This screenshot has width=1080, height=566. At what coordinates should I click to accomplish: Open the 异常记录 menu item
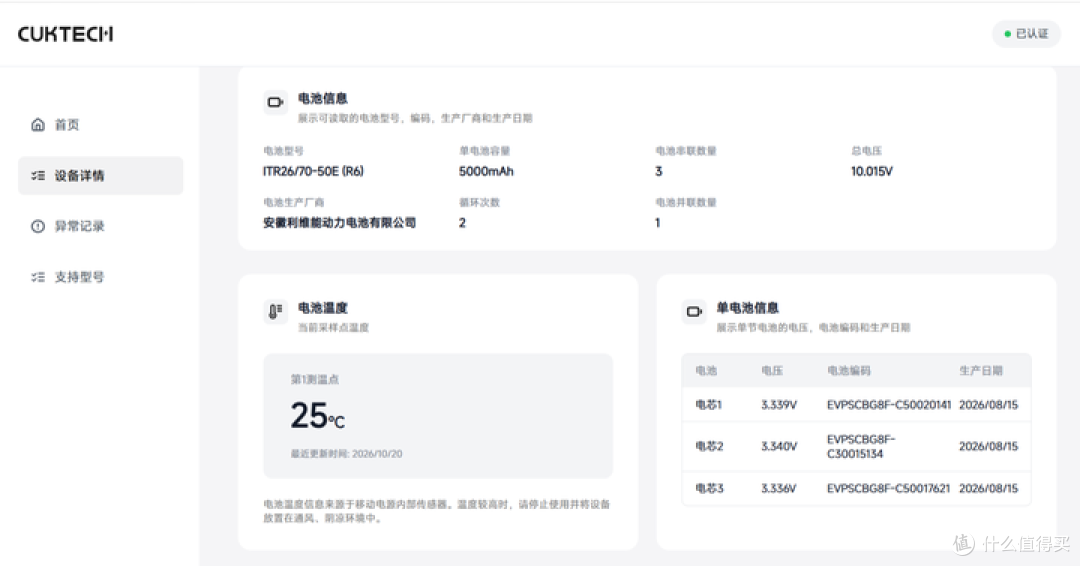tap(101, 226)
